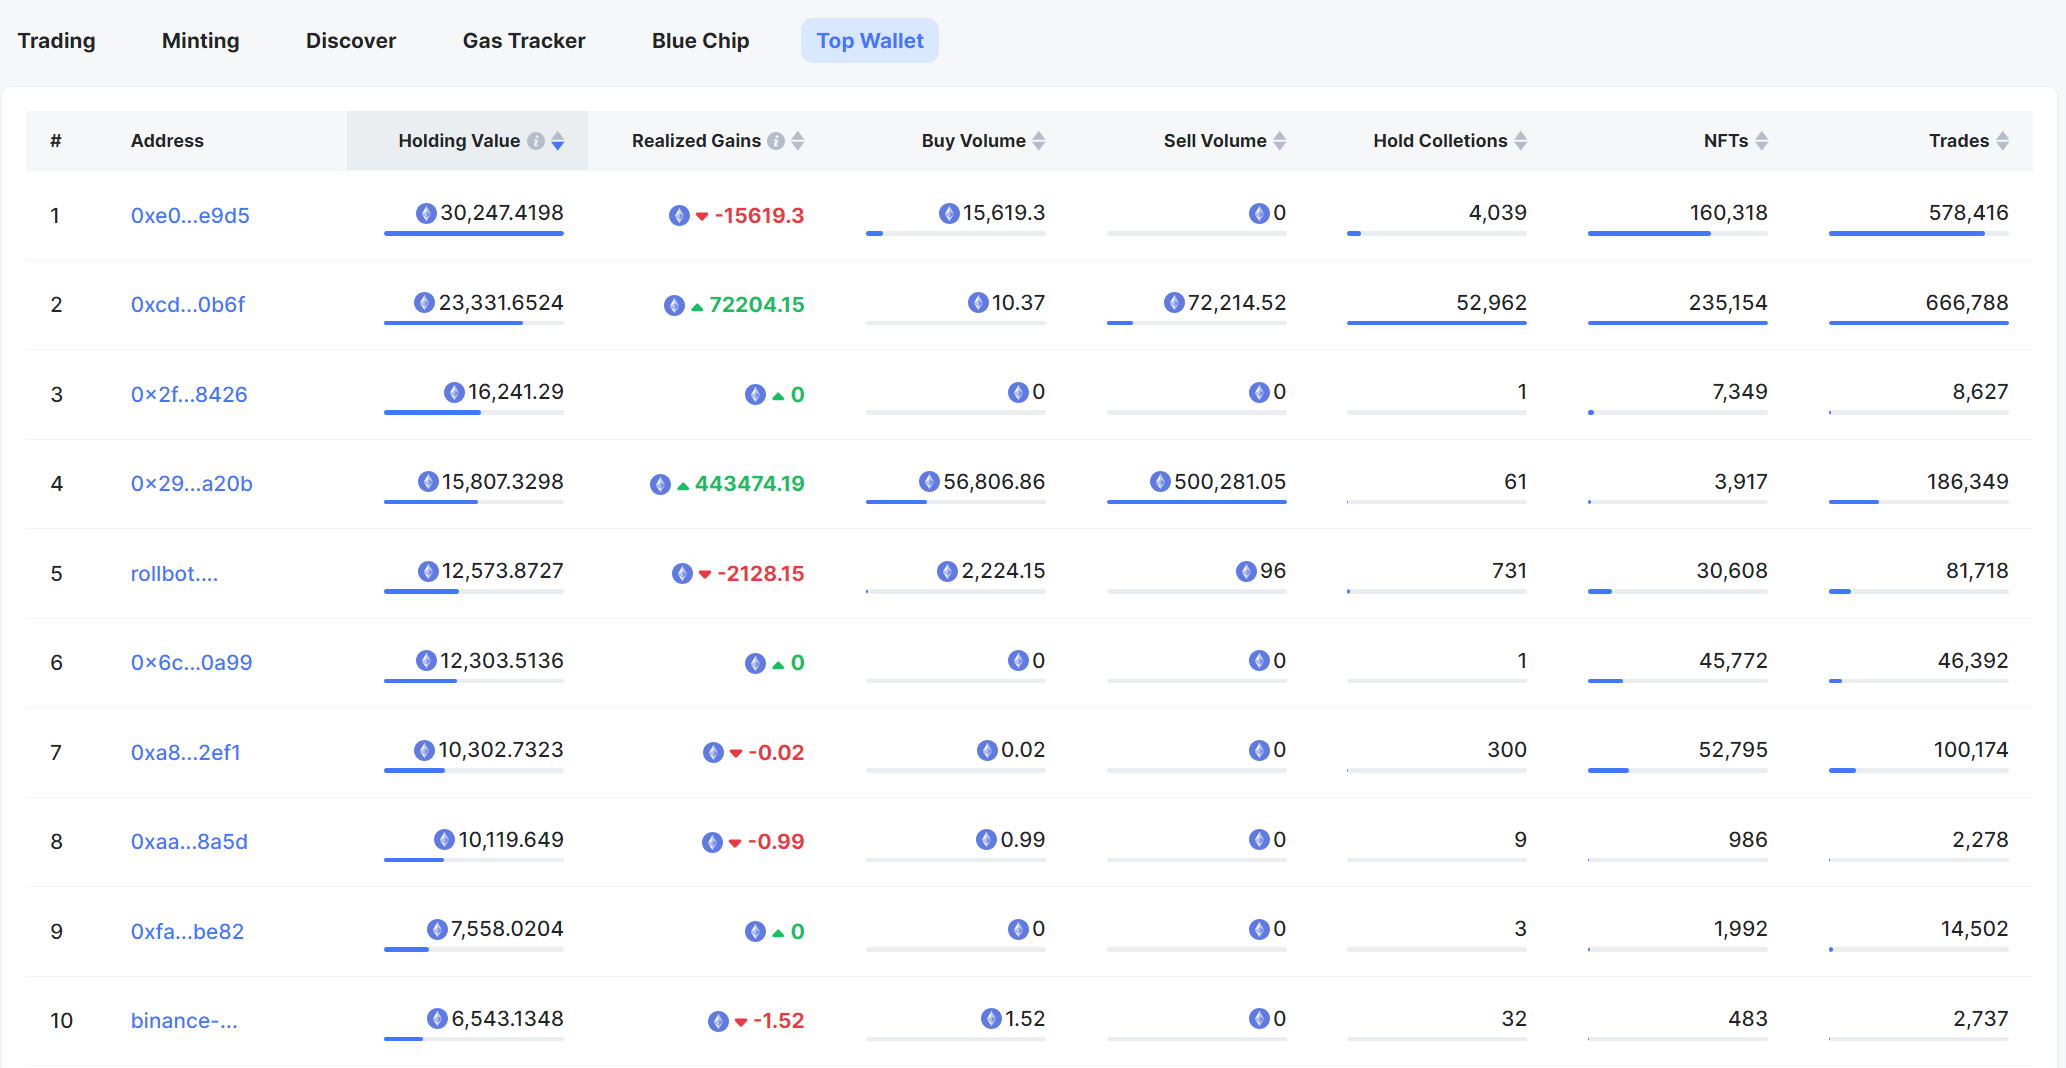Click progress bar under 578,416 trades
The image size is (2066, 1068).
tap(1918, 234)
